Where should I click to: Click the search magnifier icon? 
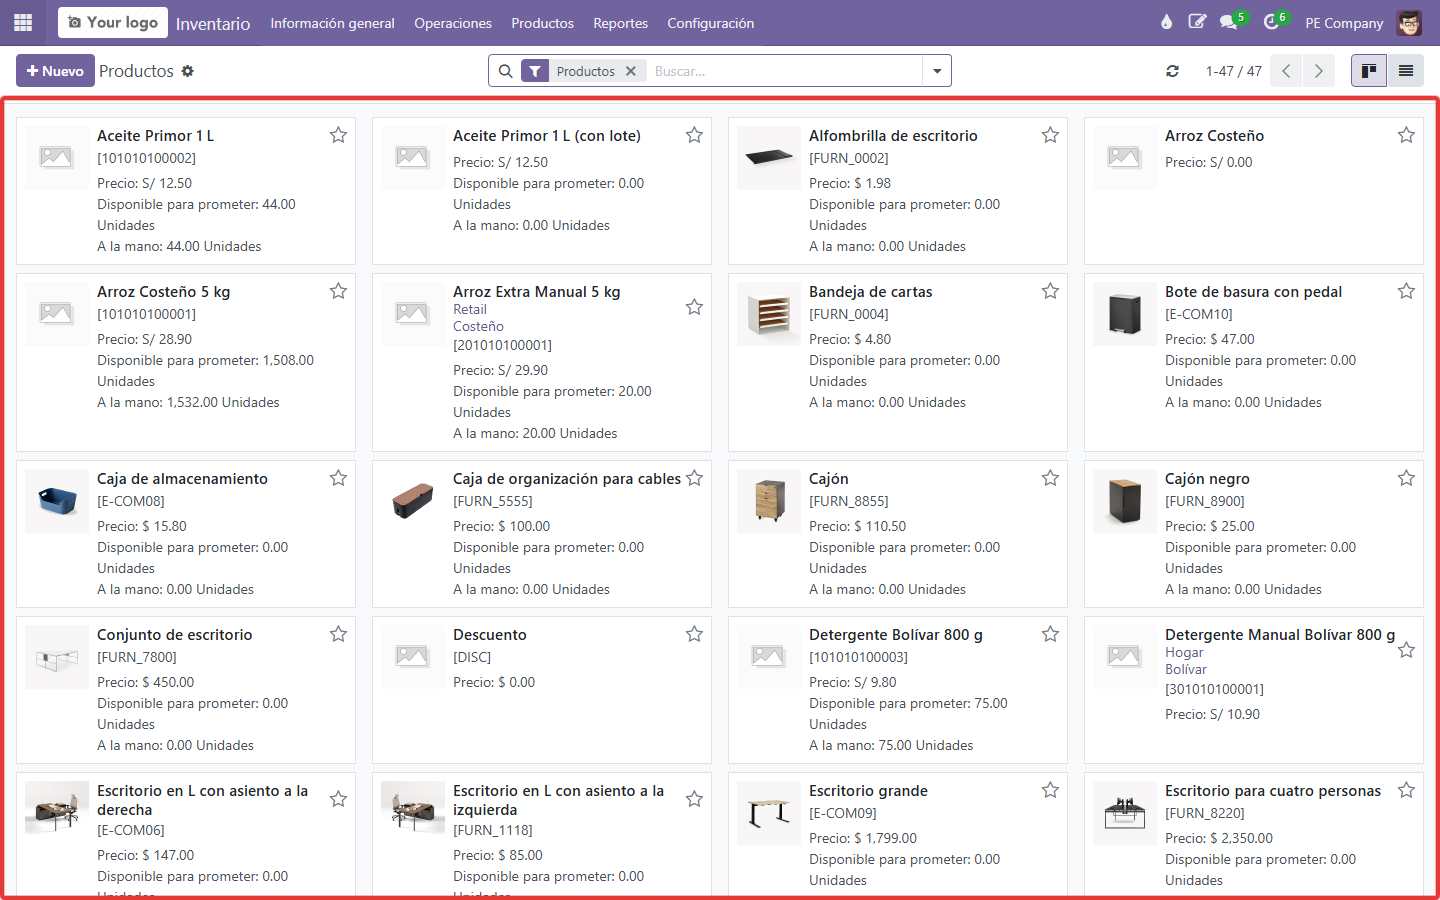click(506, 71)
